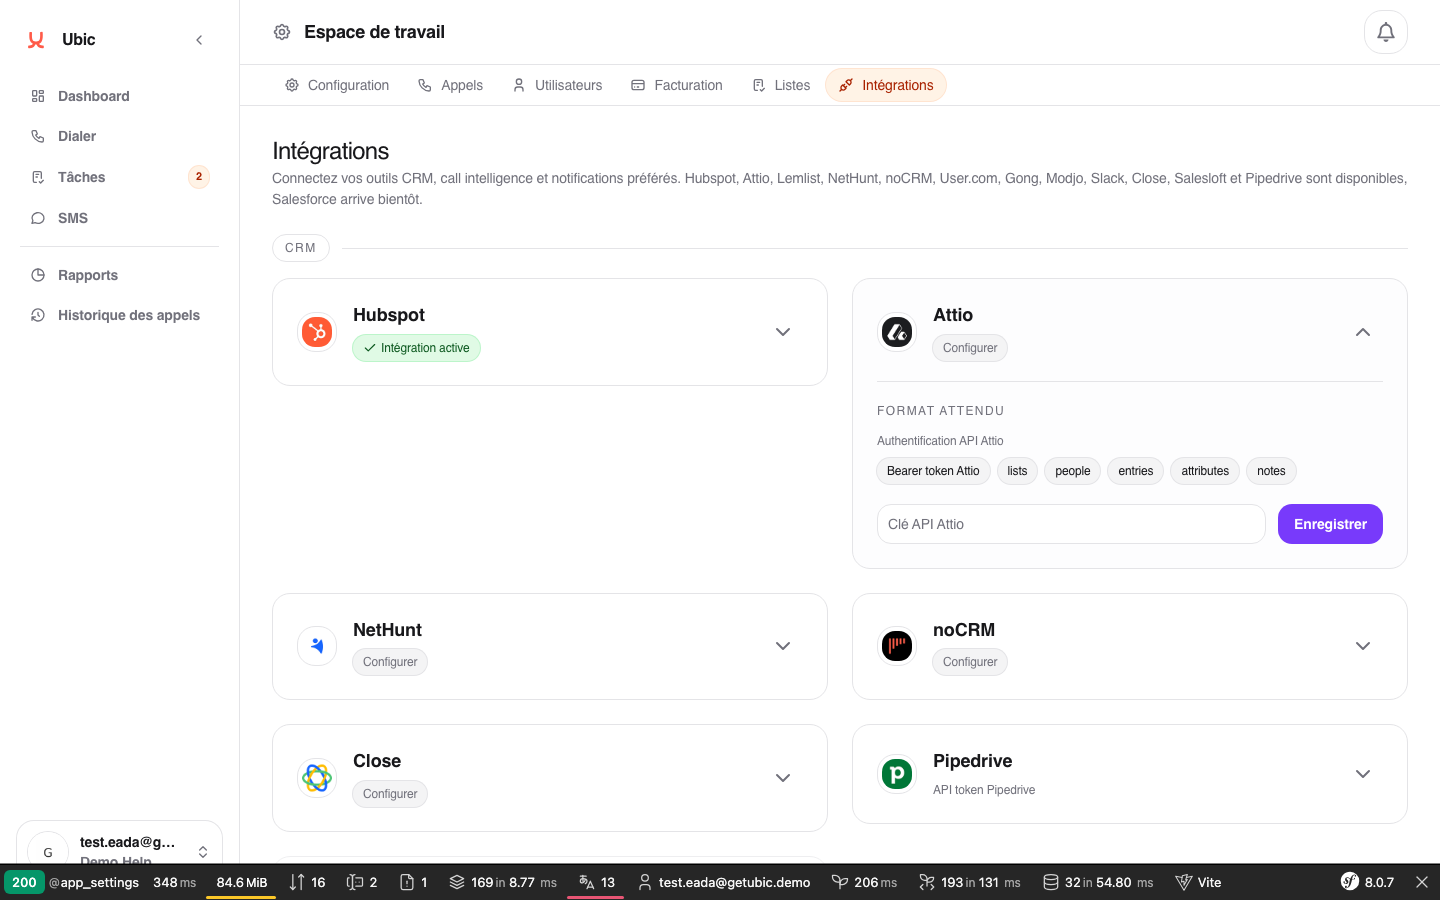Open the translation panel showing 13
The height and width of the screenshot is (900, 1440).
pyautogui.click(x=596, y=882)
